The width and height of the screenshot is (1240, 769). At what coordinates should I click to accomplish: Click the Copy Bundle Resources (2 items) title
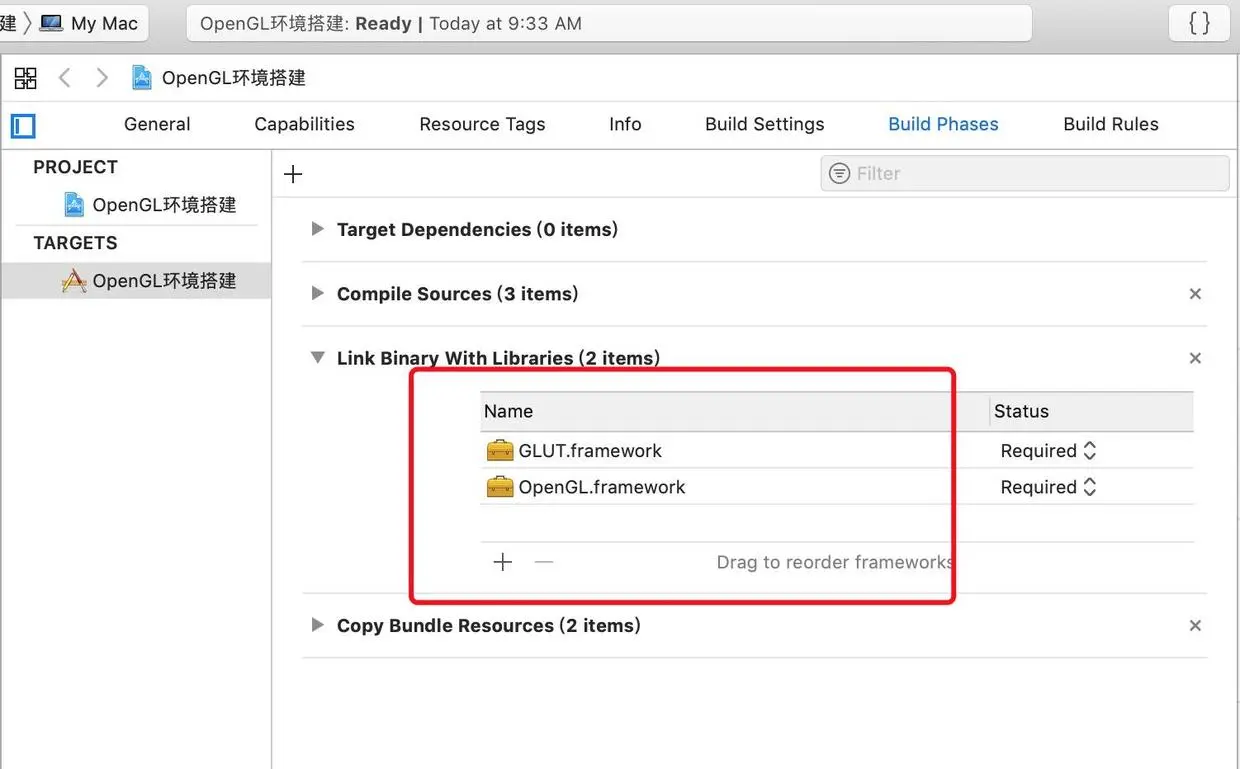tap(488, 625)
